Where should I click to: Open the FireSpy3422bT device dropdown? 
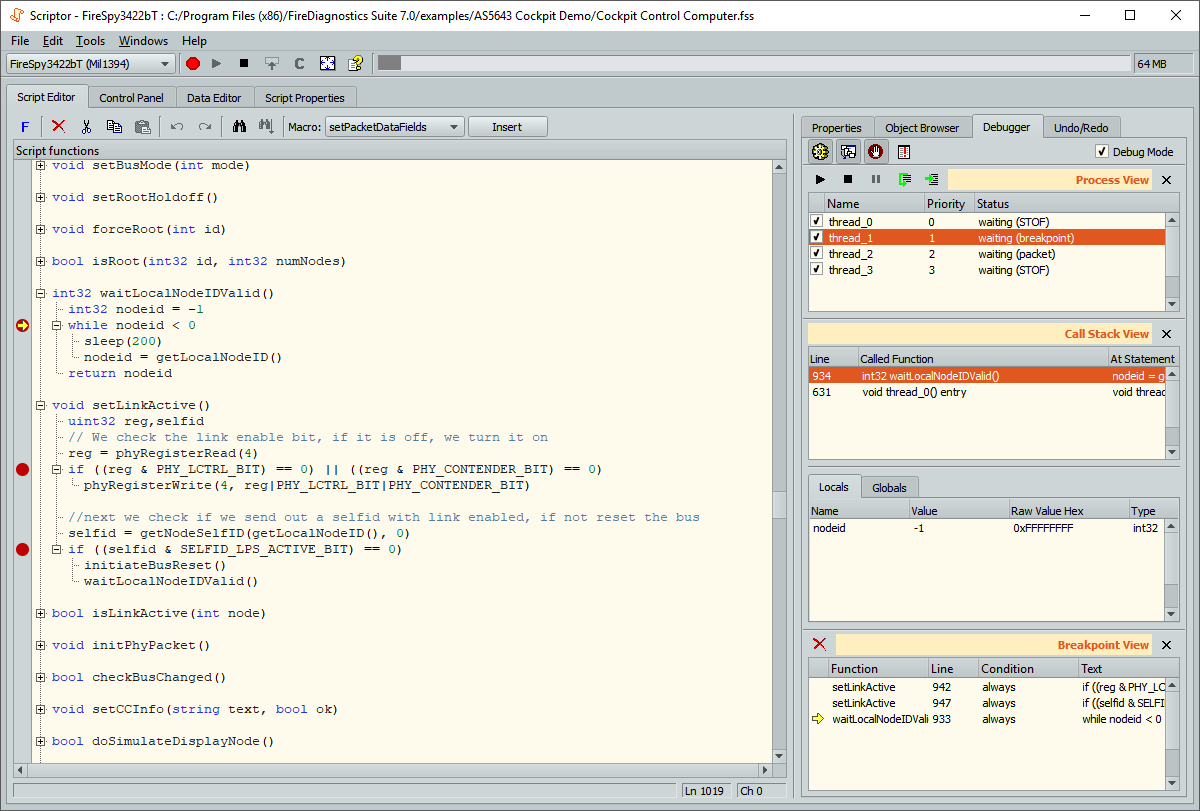click(90, 64)
